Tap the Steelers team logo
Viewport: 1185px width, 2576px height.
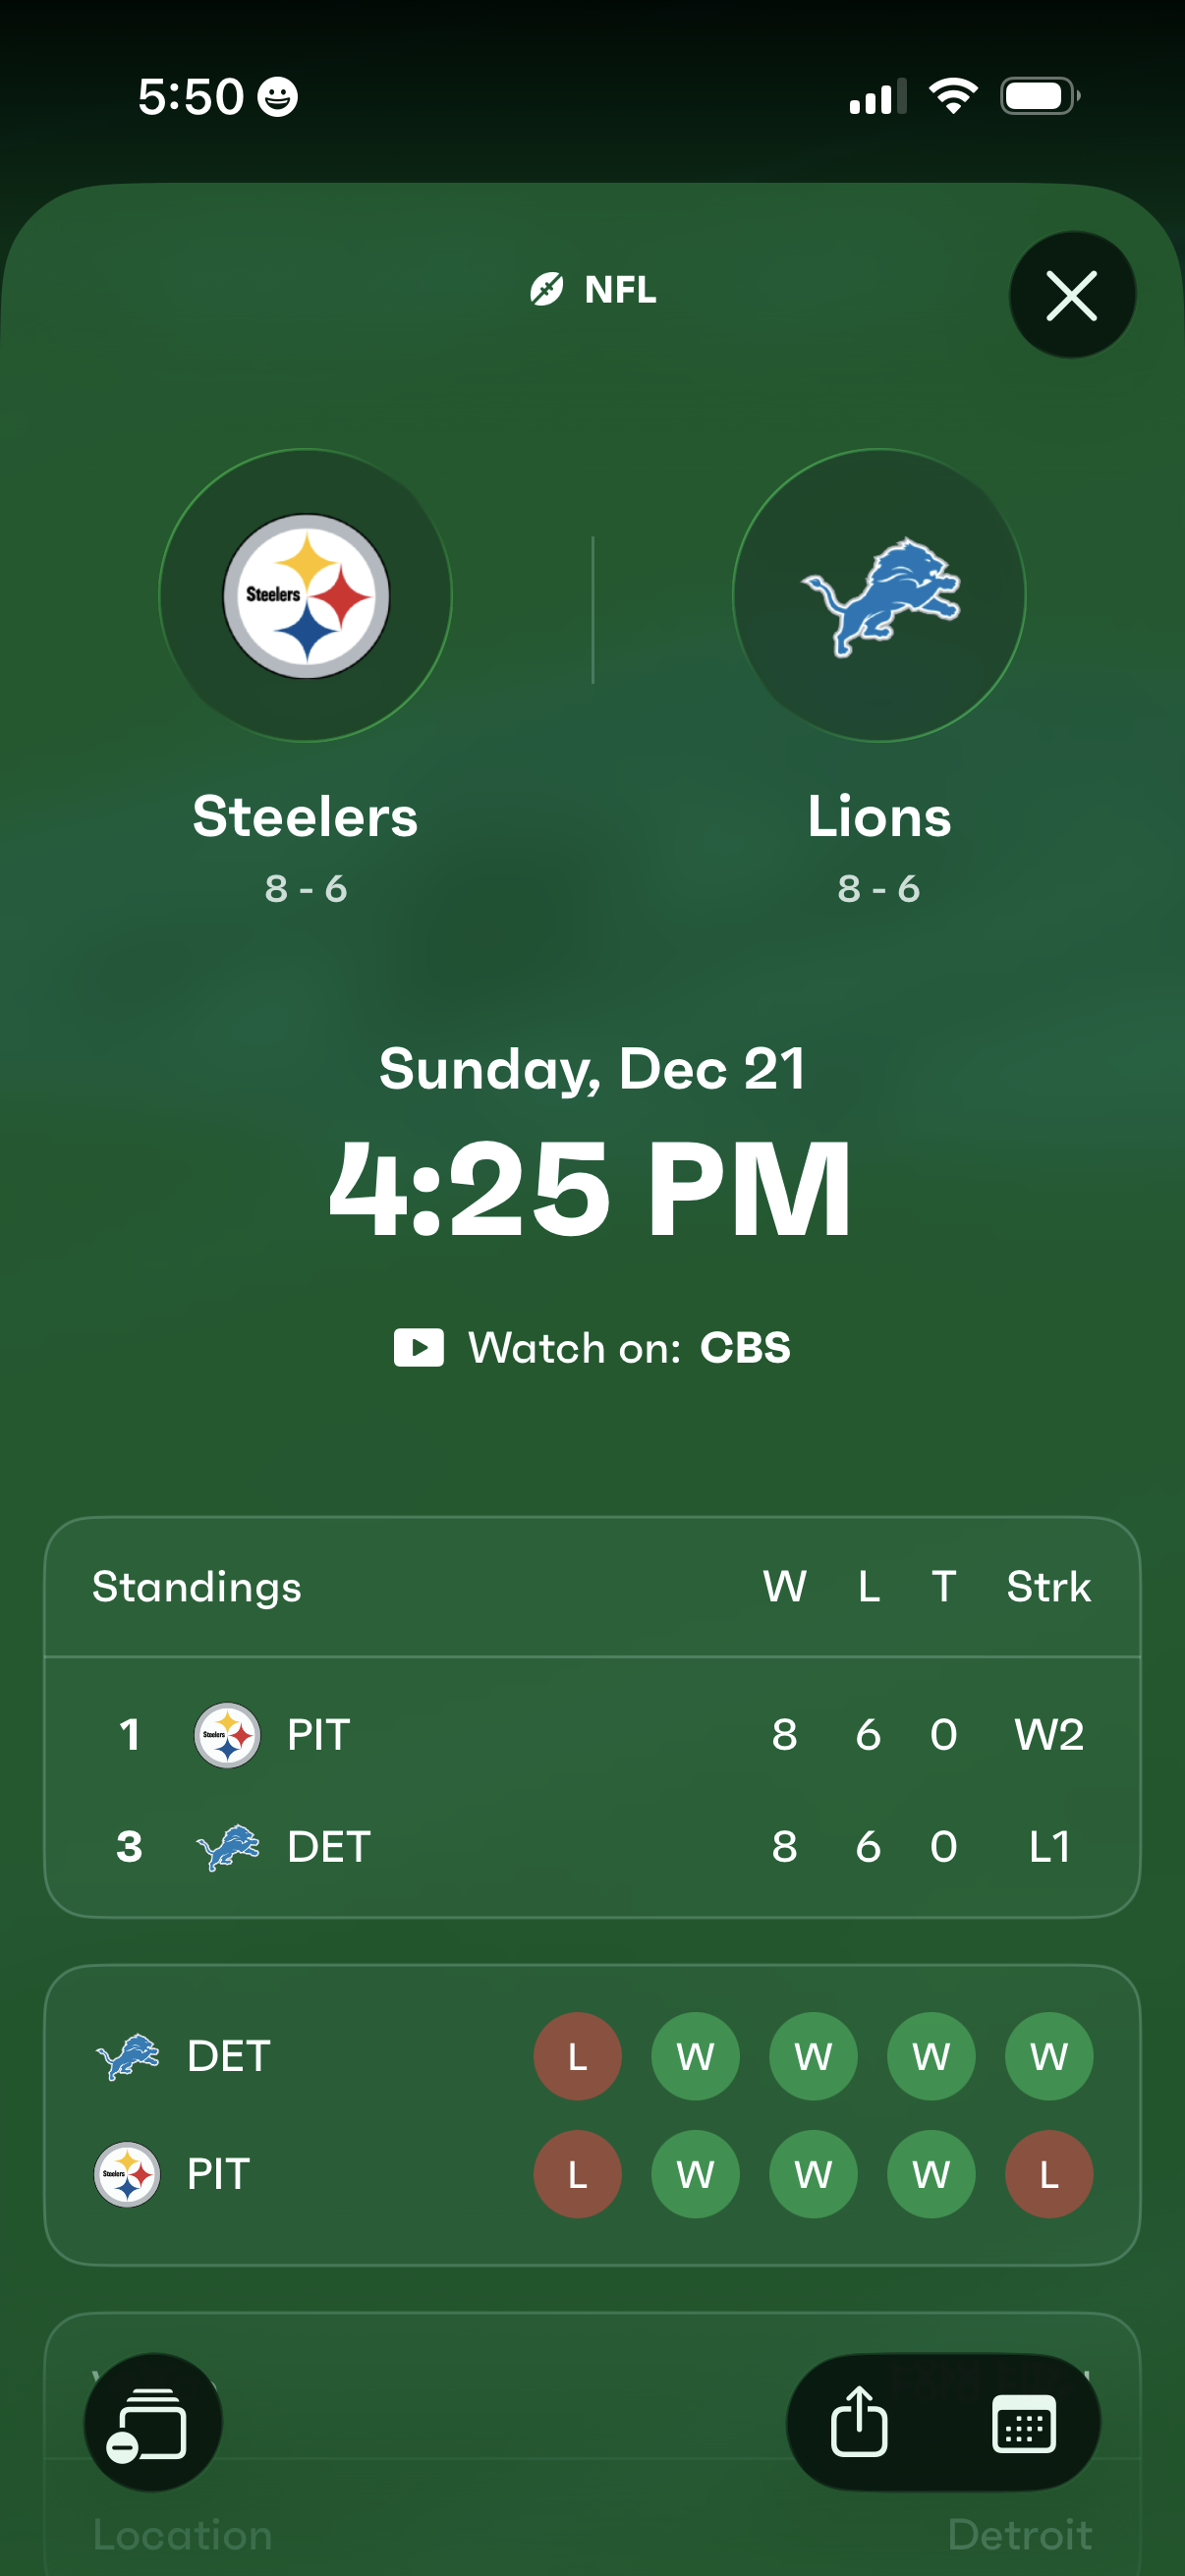coord(305,596)
